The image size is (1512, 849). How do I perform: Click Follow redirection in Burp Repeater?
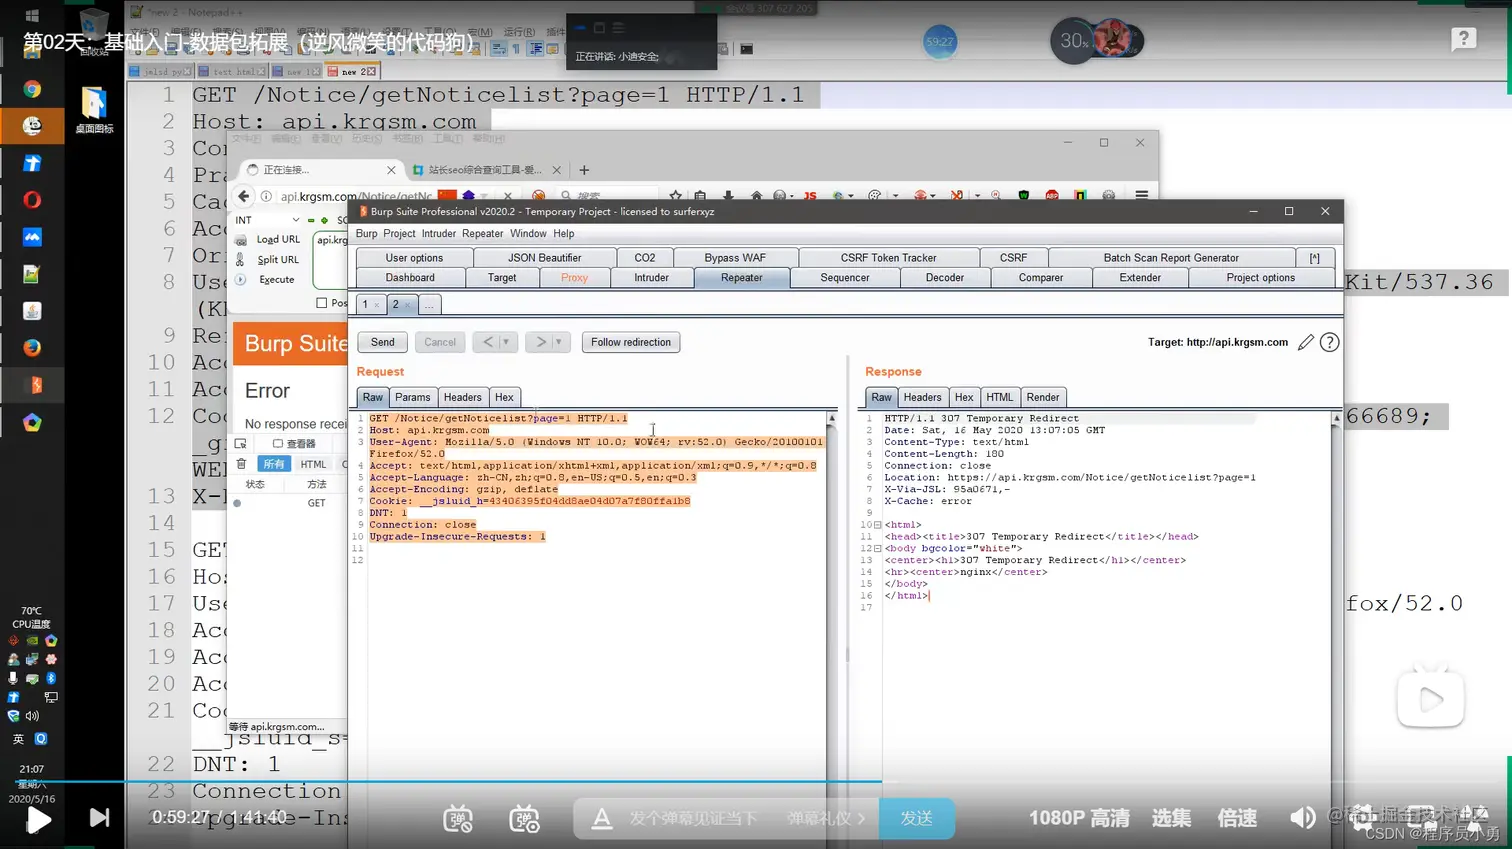coord(631,342)
